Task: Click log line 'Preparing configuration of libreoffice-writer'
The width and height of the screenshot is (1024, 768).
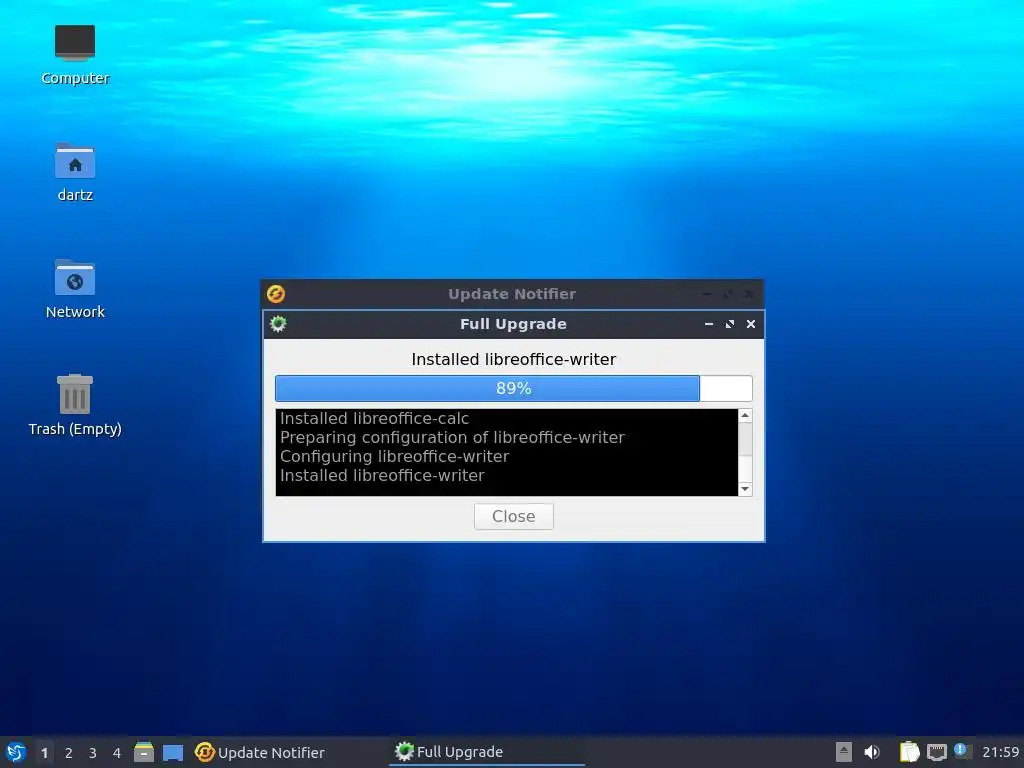Action: point(452,438)
